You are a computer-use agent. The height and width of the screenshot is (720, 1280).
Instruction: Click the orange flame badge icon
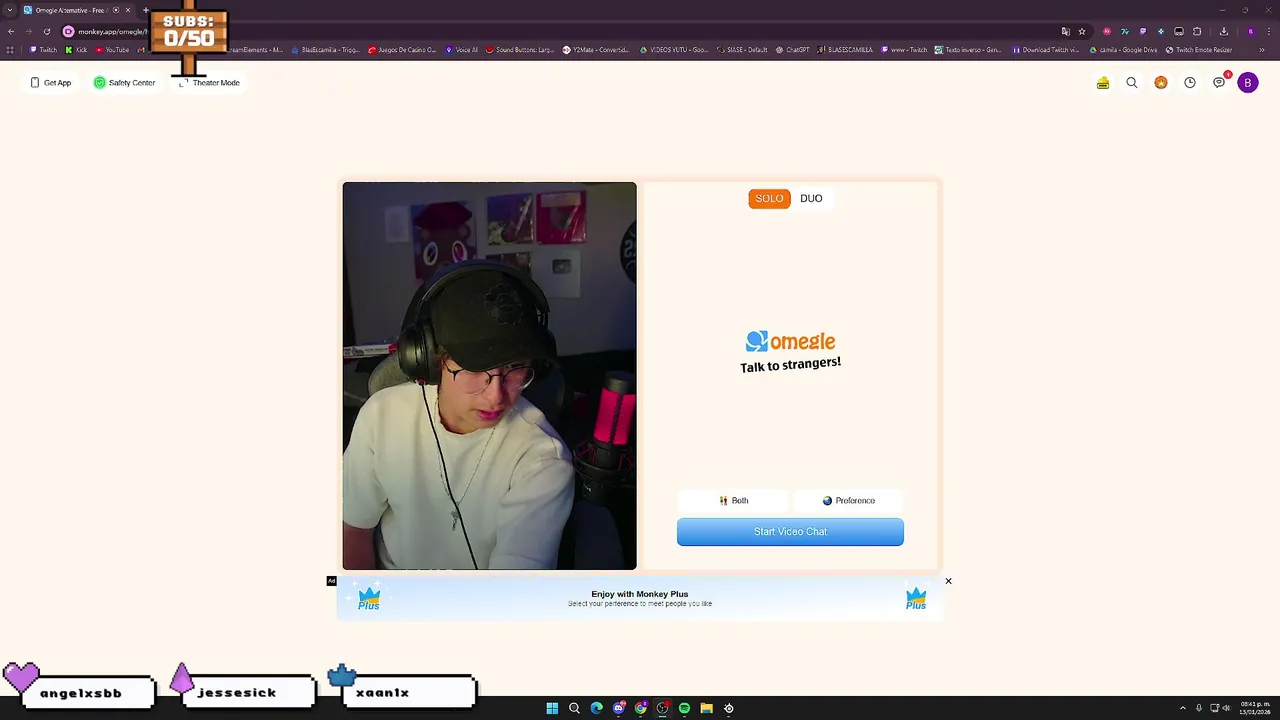1161,83
